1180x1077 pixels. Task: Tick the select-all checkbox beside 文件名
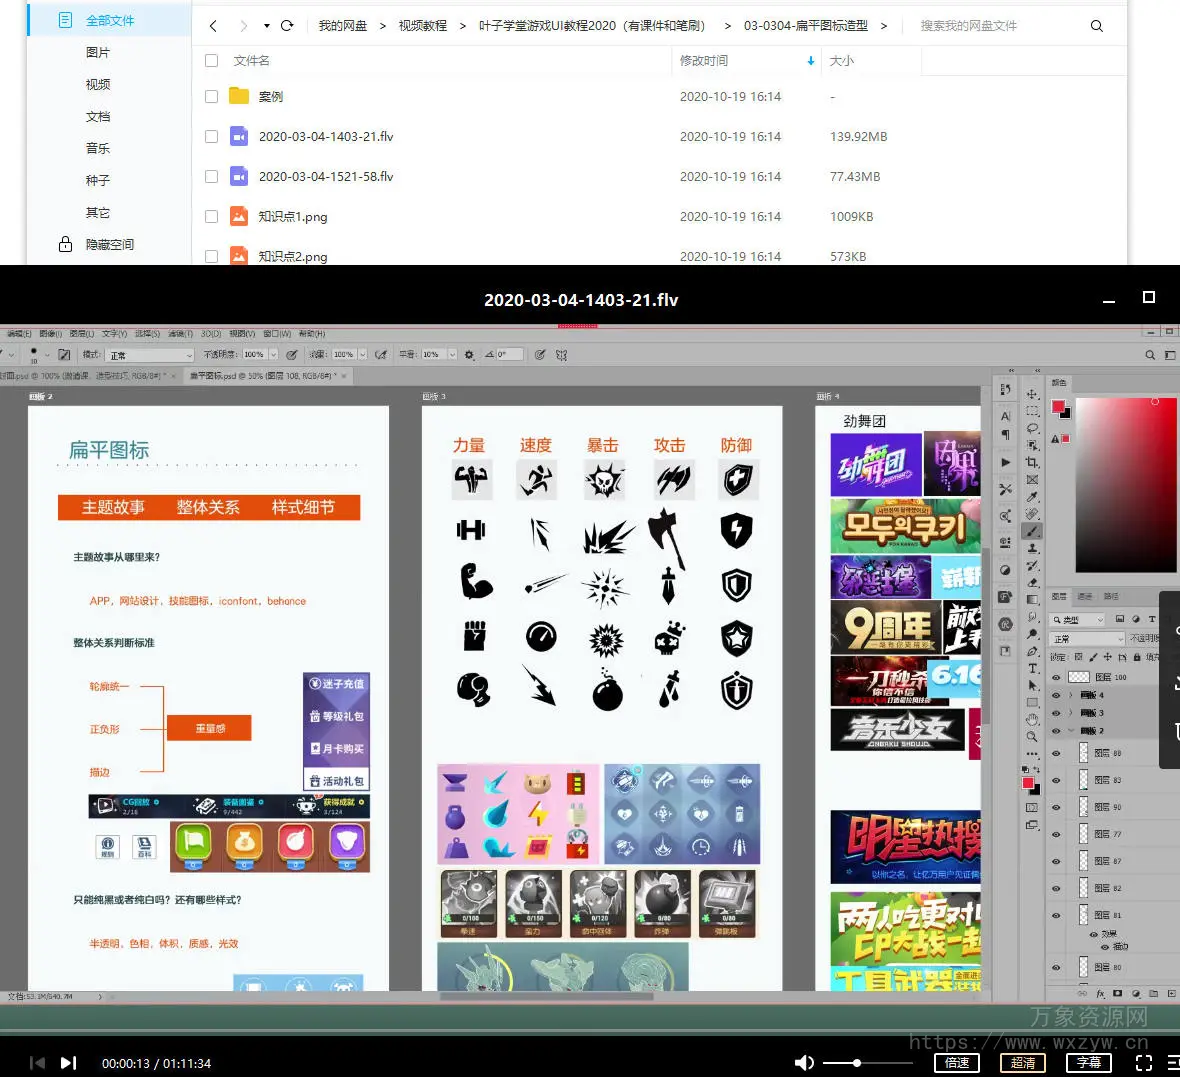[211, 61]
